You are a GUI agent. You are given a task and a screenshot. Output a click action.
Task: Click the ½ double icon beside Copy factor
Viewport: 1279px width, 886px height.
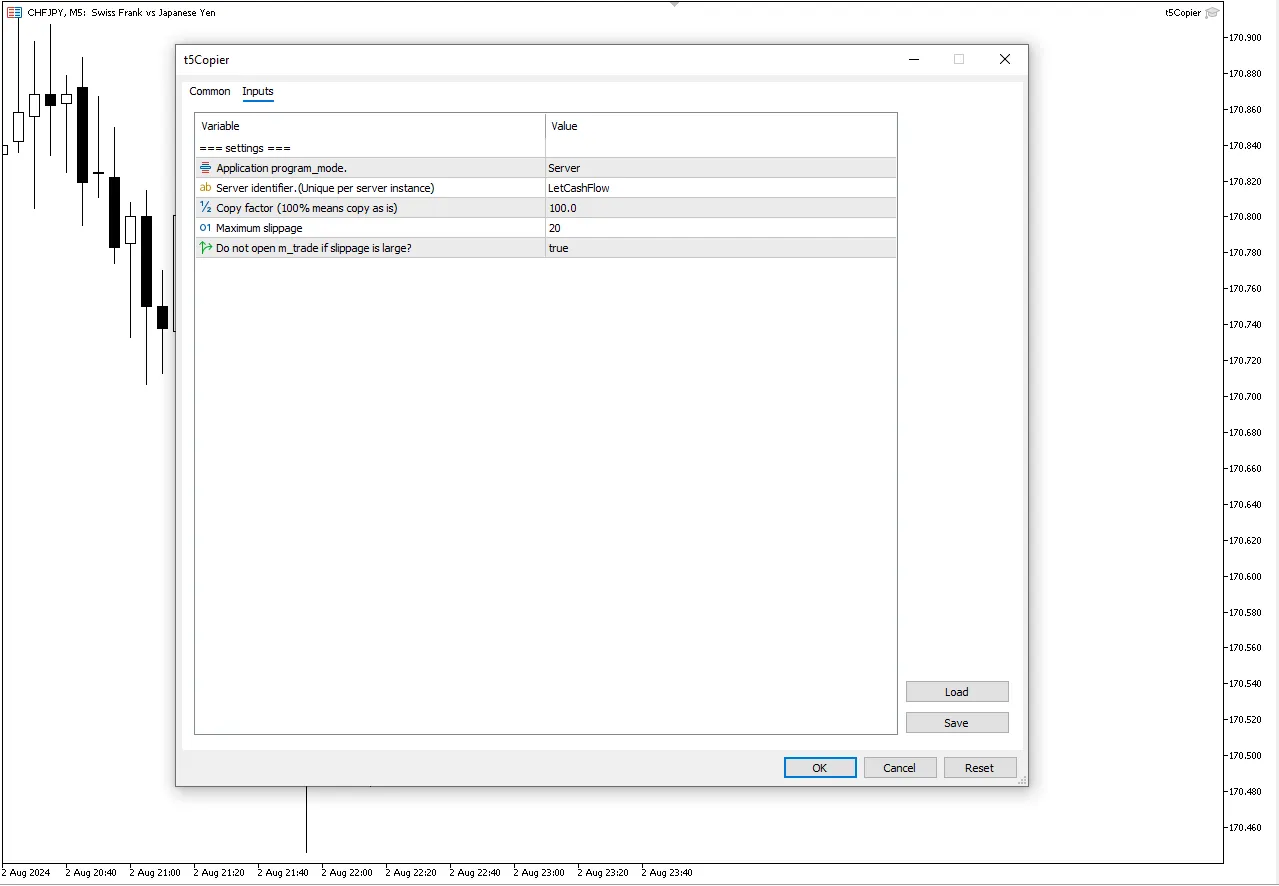pos(206,208)
